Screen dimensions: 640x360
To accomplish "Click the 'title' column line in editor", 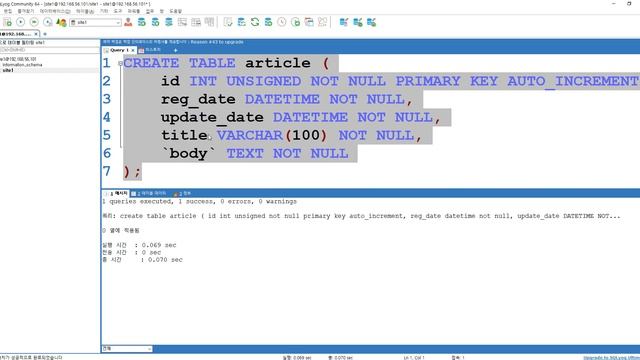I will (x=291, y=136).
